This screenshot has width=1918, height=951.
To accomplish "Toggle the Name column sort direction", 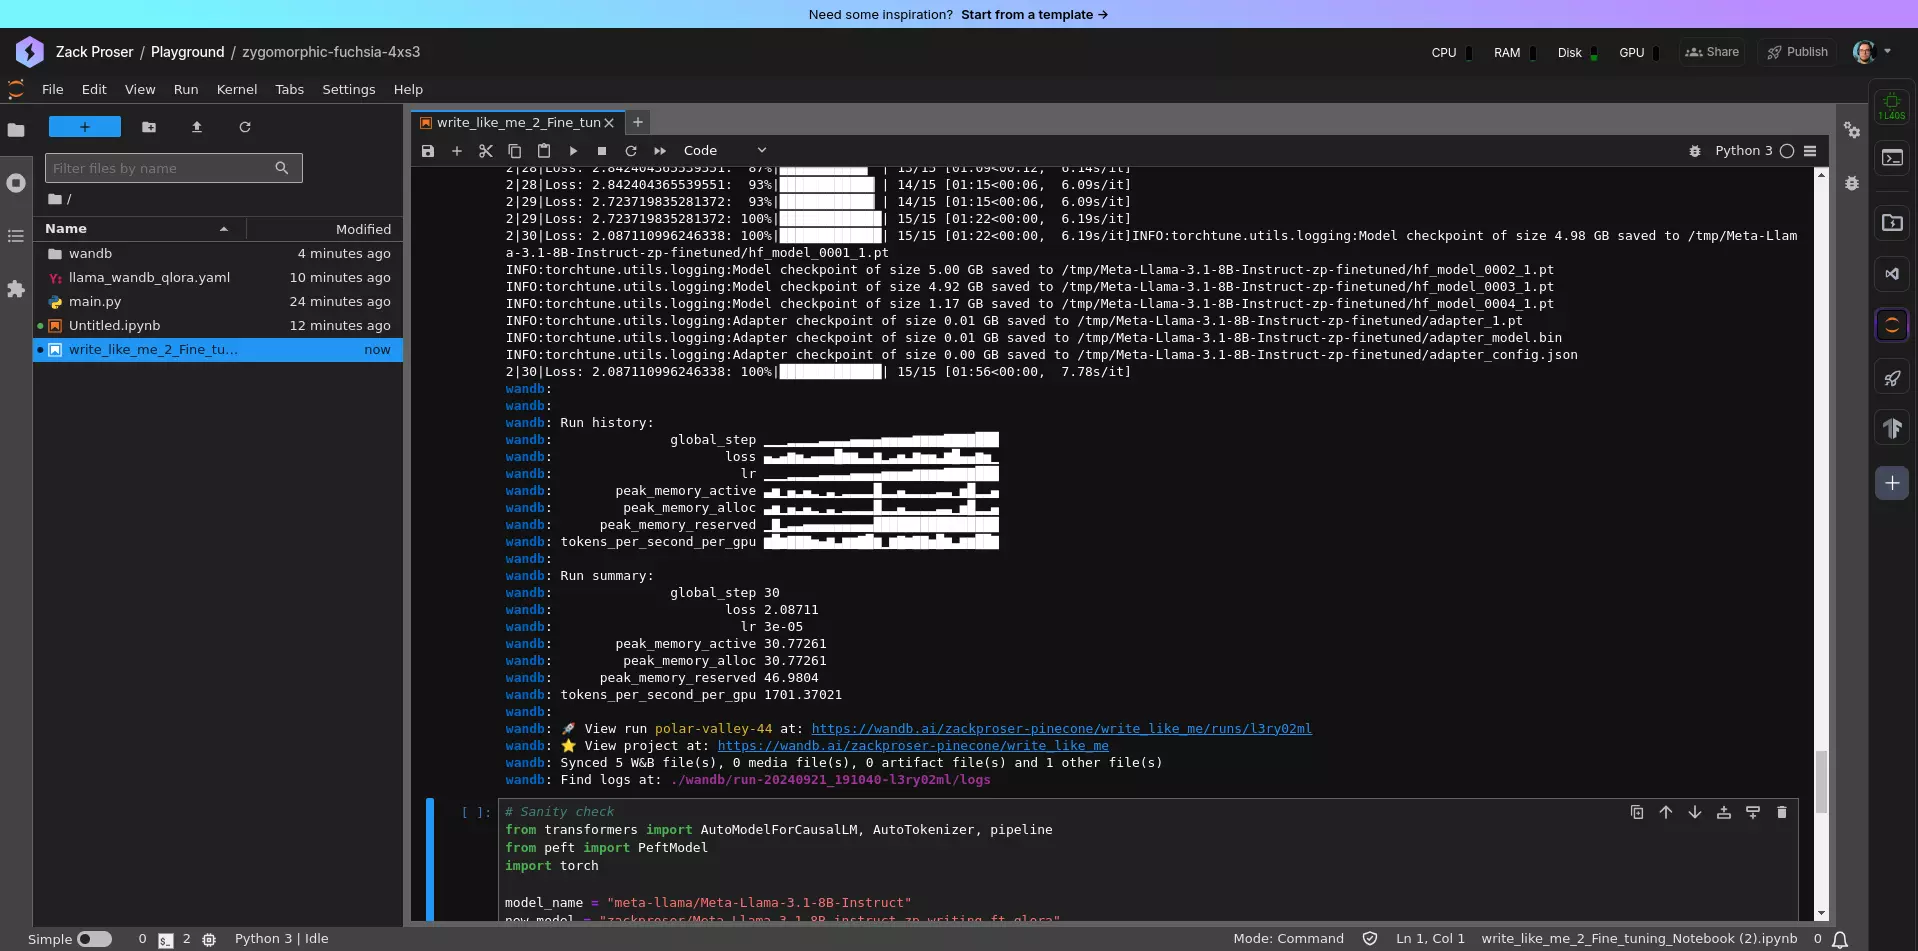I will pos(224,228).
